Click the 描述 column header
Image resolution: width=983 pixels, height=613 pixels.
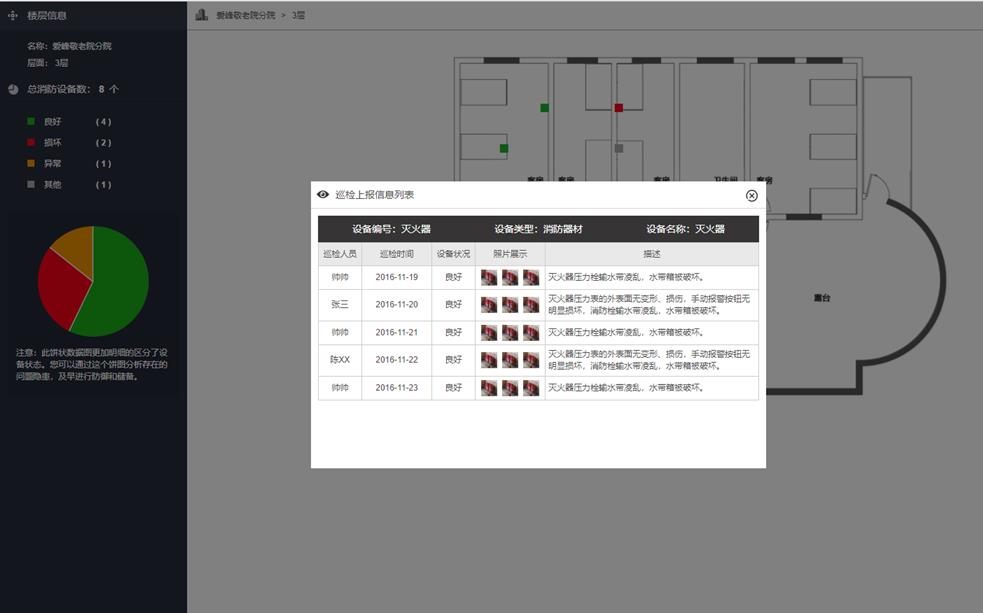point(652,254)
